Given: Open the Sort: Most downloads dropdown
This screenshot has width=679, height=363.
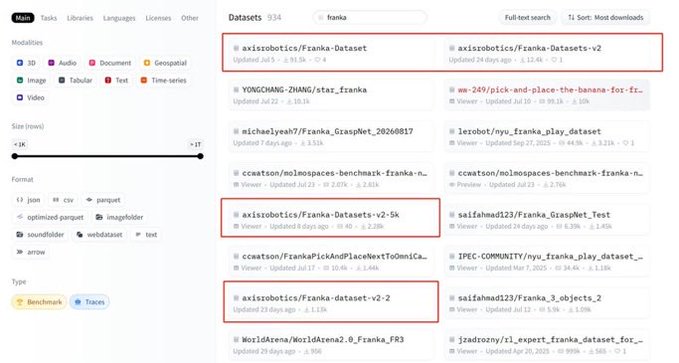Looking at the screenshot, I should pyautogui.click(x=605, y=17).
